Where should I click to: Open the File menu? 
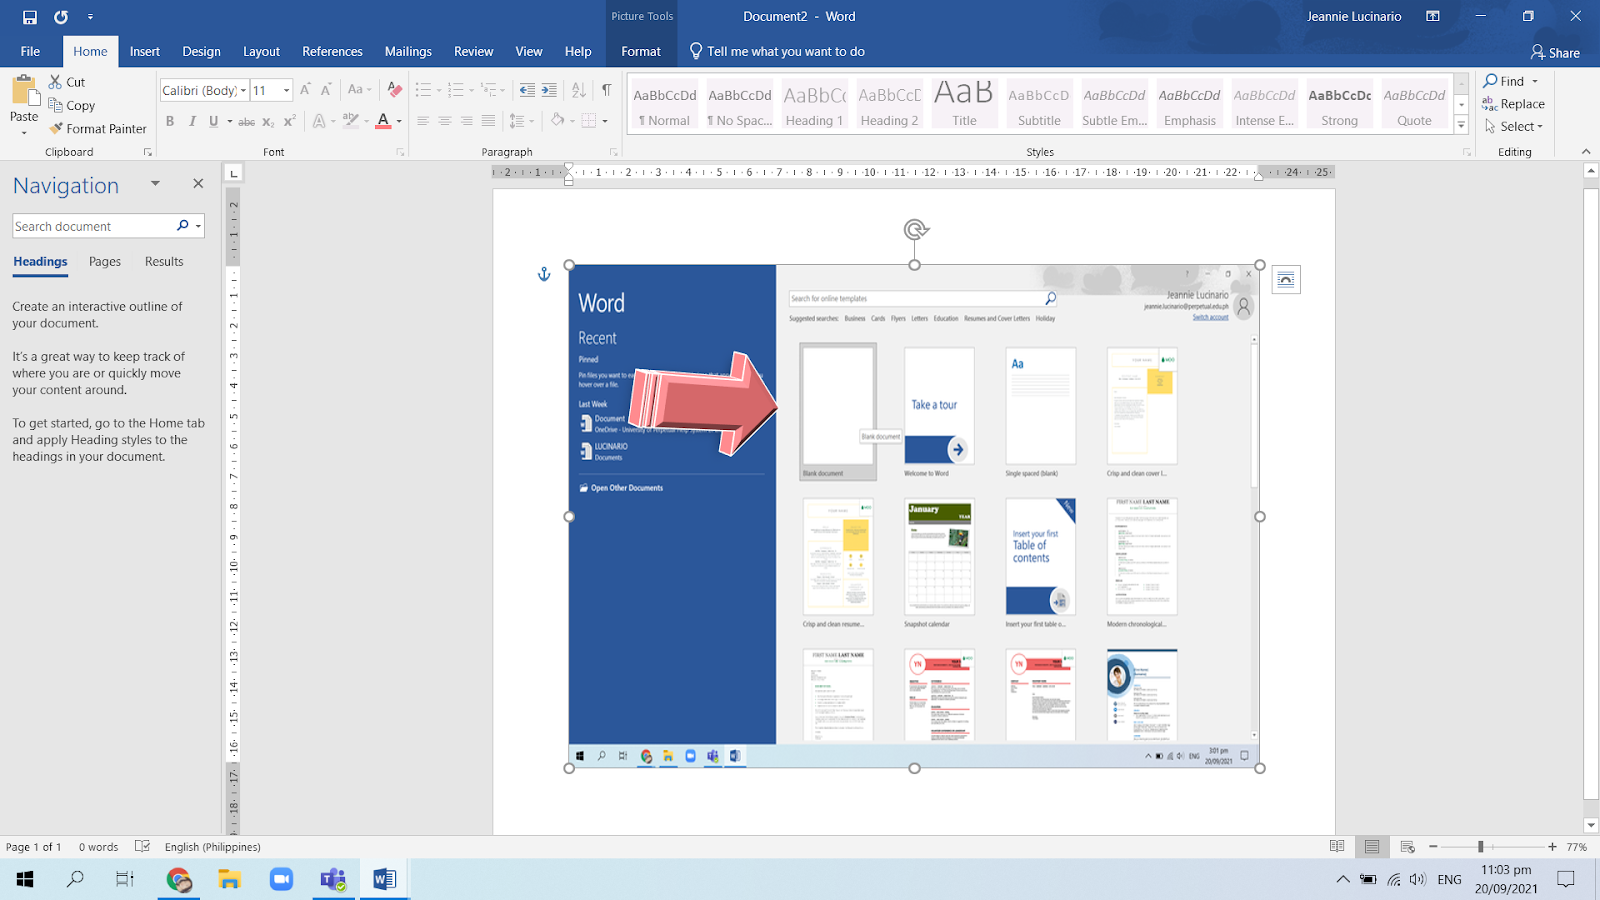tap(30, 51)
